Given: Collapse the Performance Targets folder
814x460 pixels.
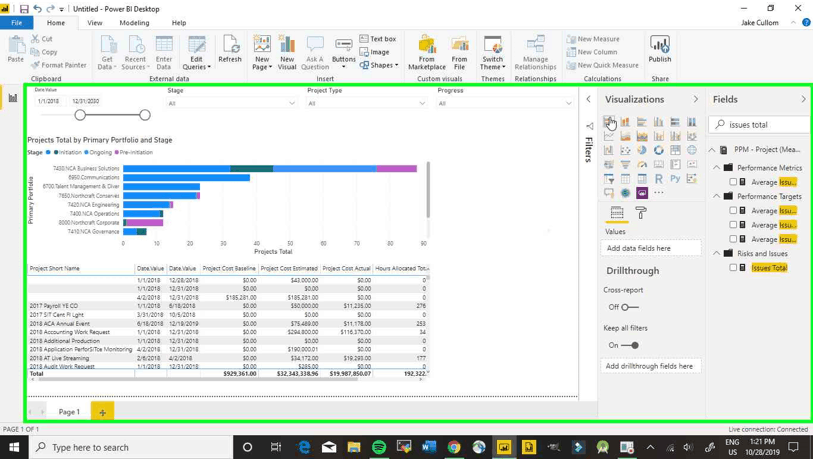Looking at the screenshot, I should click(716, 196).
